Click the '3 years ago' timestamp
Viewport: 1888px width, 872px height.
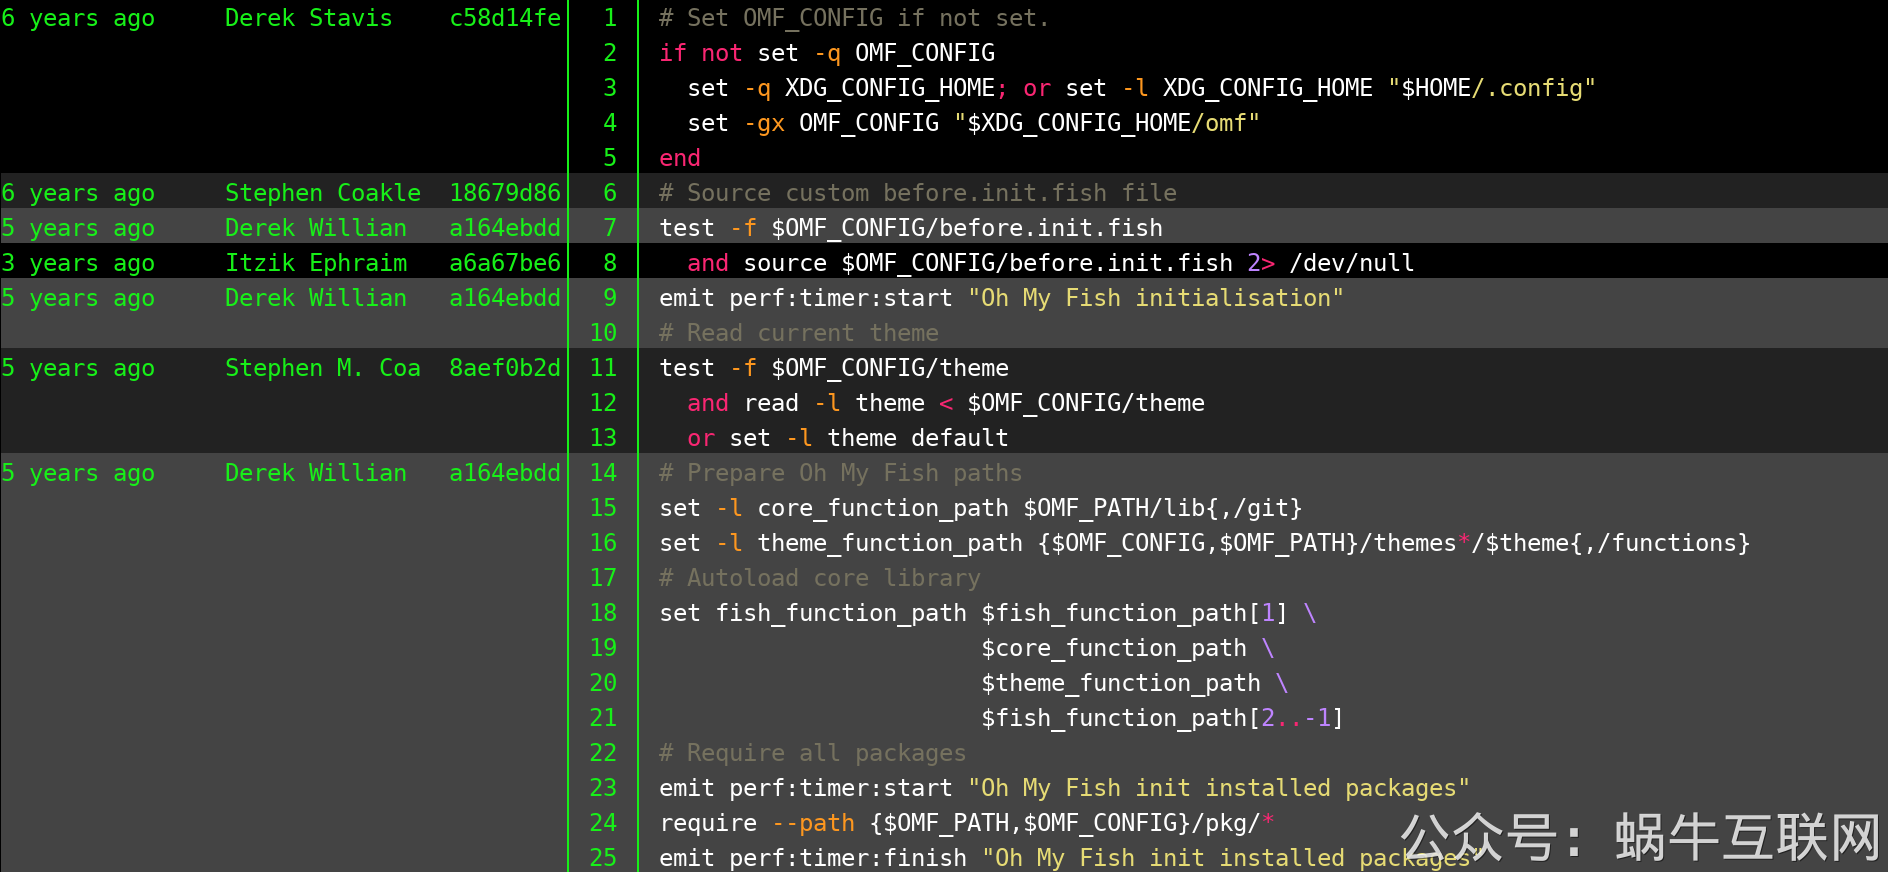(x=78, y=263)
